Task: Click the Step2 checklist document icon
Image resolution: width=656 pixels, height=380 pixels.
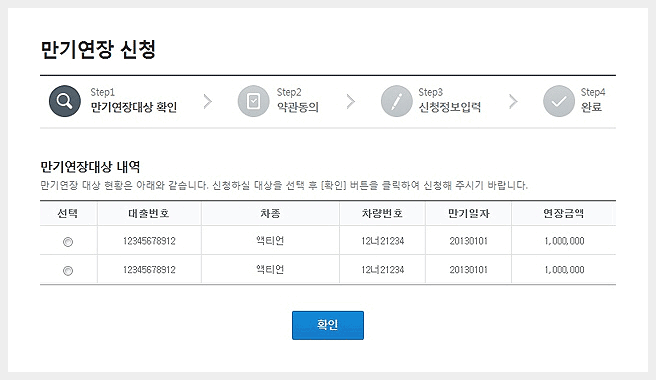Action: (x=254, y=101)
